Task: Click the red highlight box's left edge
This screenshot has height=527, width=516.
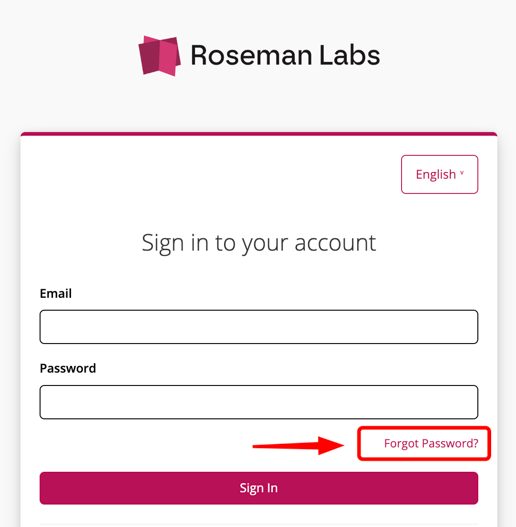Action: (x=359, y=443)
